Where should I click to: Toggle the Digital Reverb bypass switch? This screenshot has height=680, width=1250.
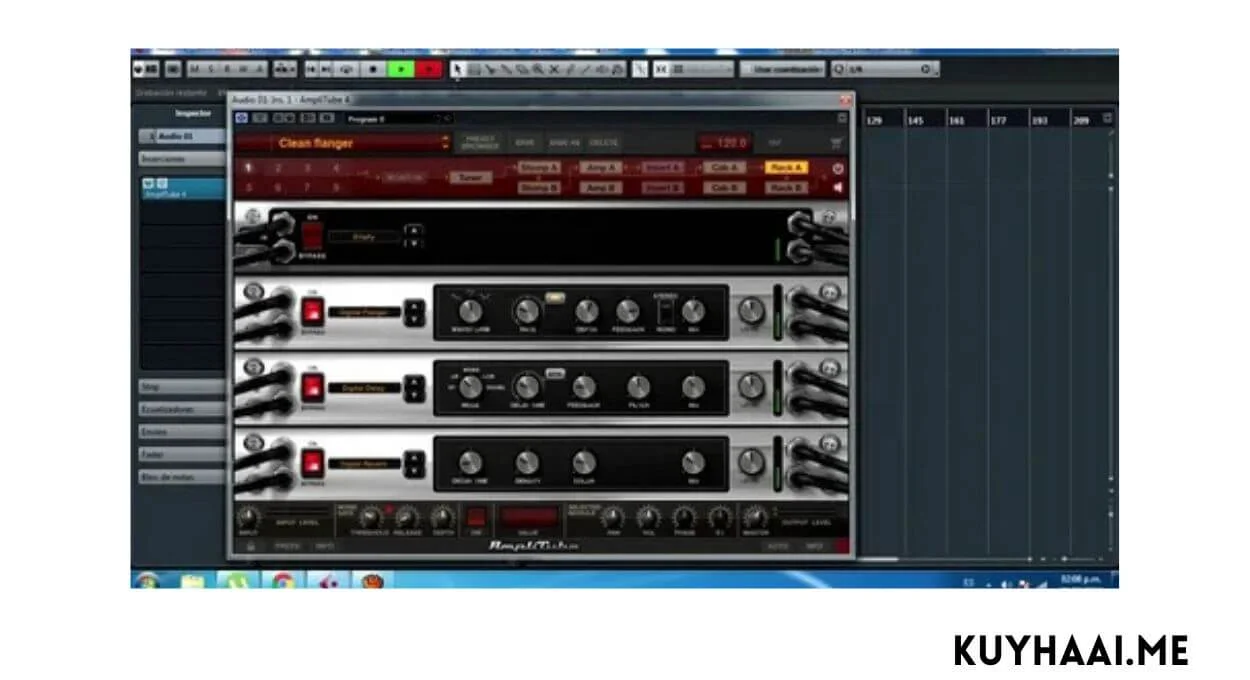point(313,462)
